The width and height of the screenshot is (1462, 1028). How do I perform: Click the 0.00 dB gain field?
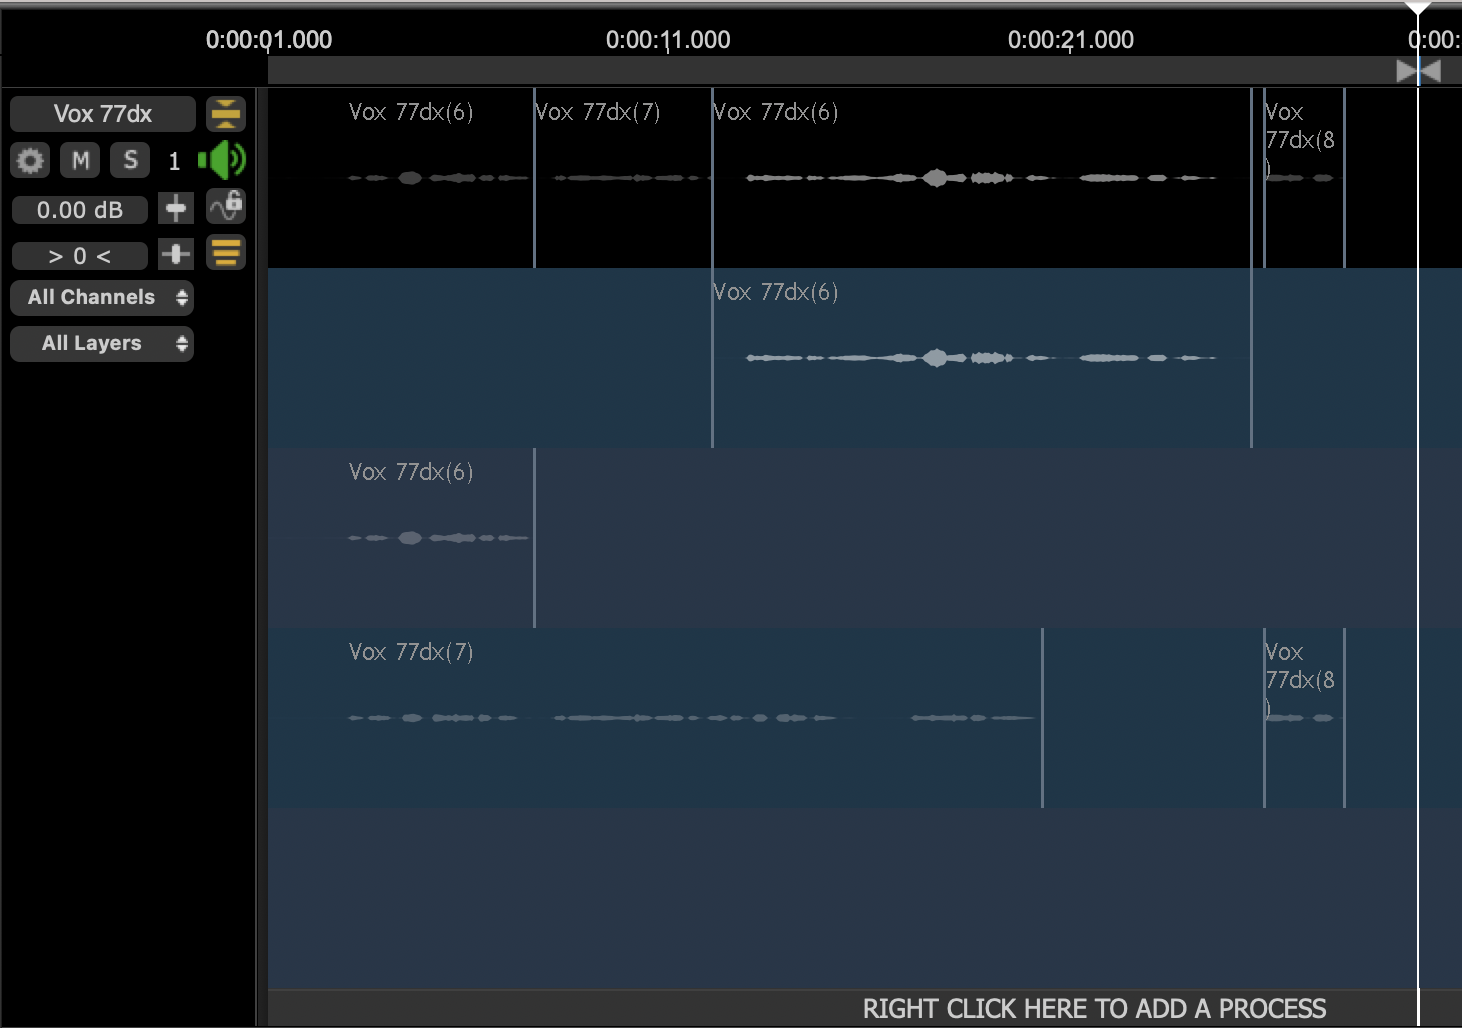(79, 209)
